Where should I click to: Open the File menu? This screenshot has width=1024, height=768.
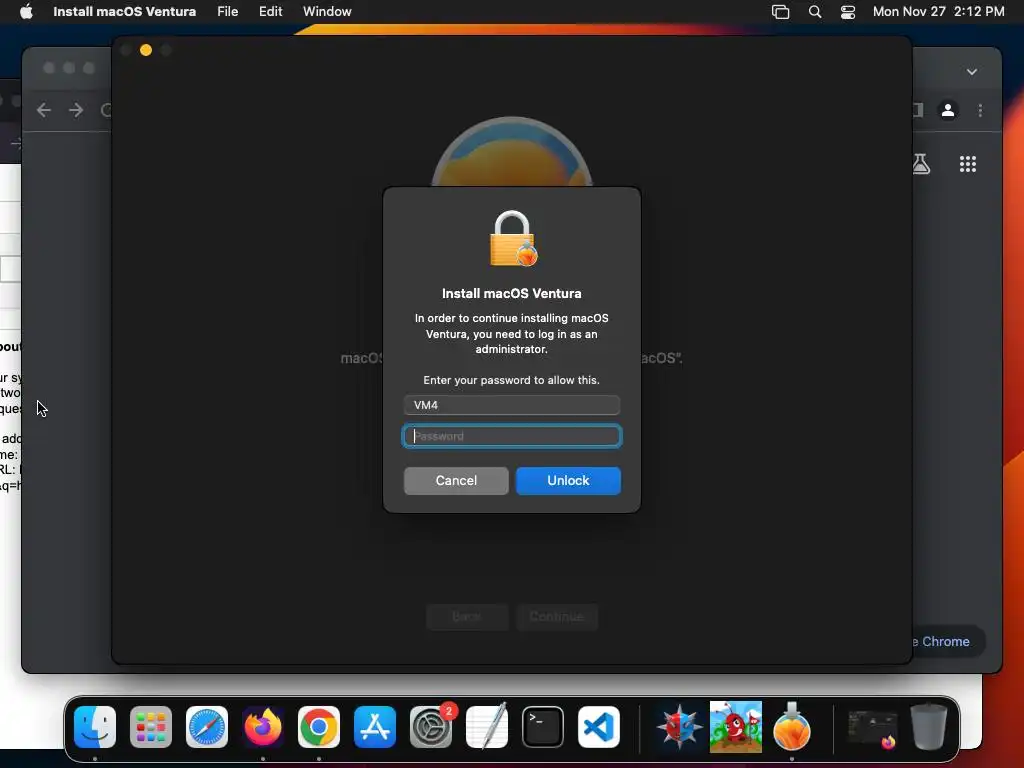[x=227, y=11]
